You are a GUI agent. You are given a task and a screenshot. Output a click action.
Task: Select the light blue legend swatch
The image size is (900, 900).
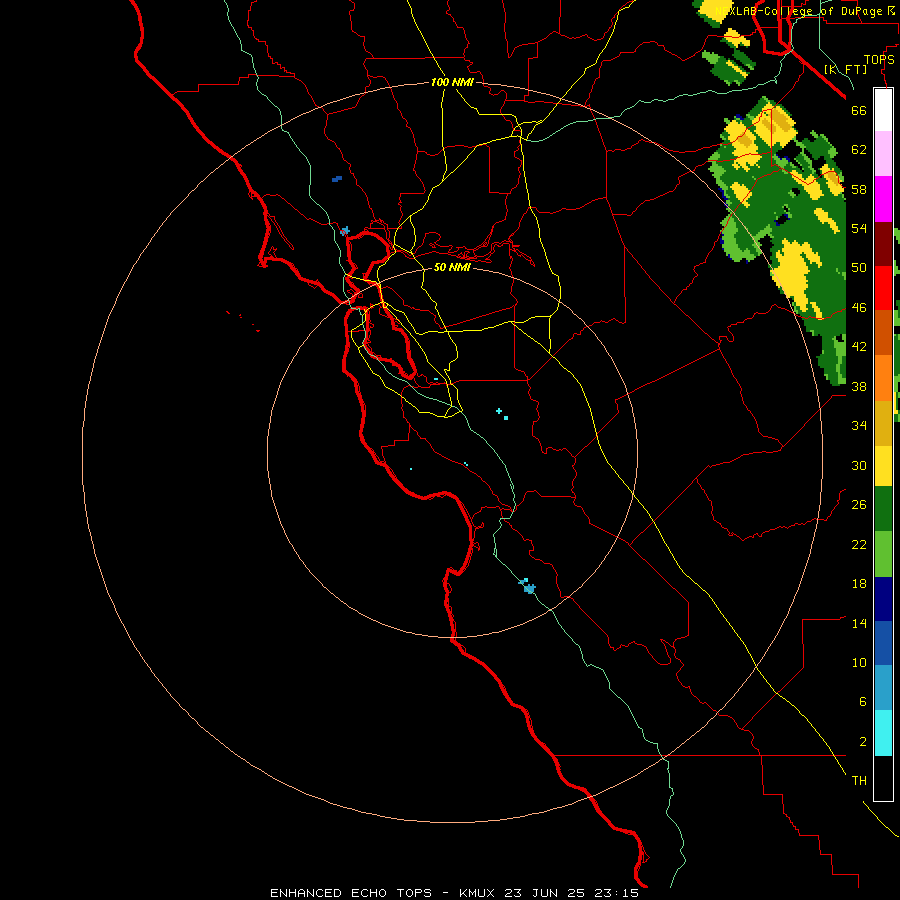point(883,688)
